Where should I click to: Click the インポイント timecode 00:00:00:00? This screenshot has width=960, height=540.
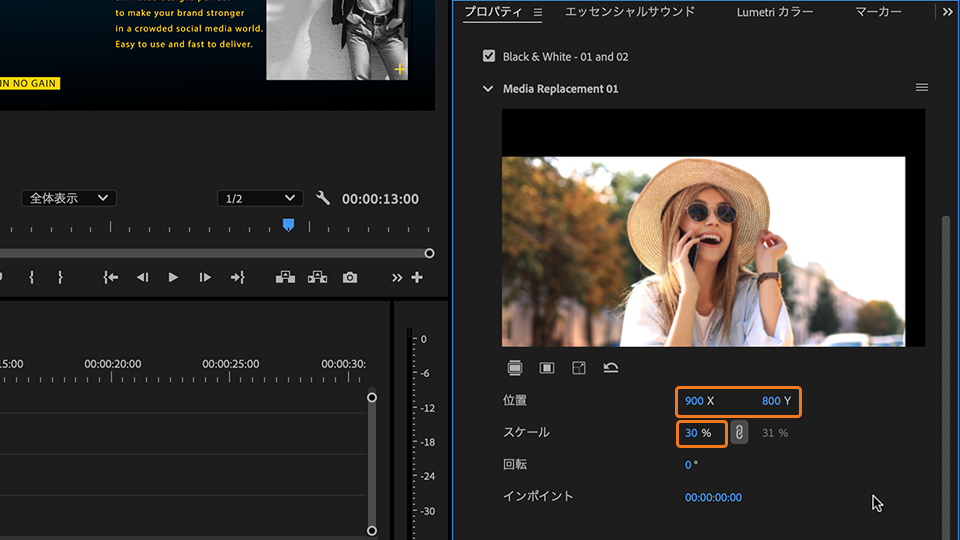point(713,497)
